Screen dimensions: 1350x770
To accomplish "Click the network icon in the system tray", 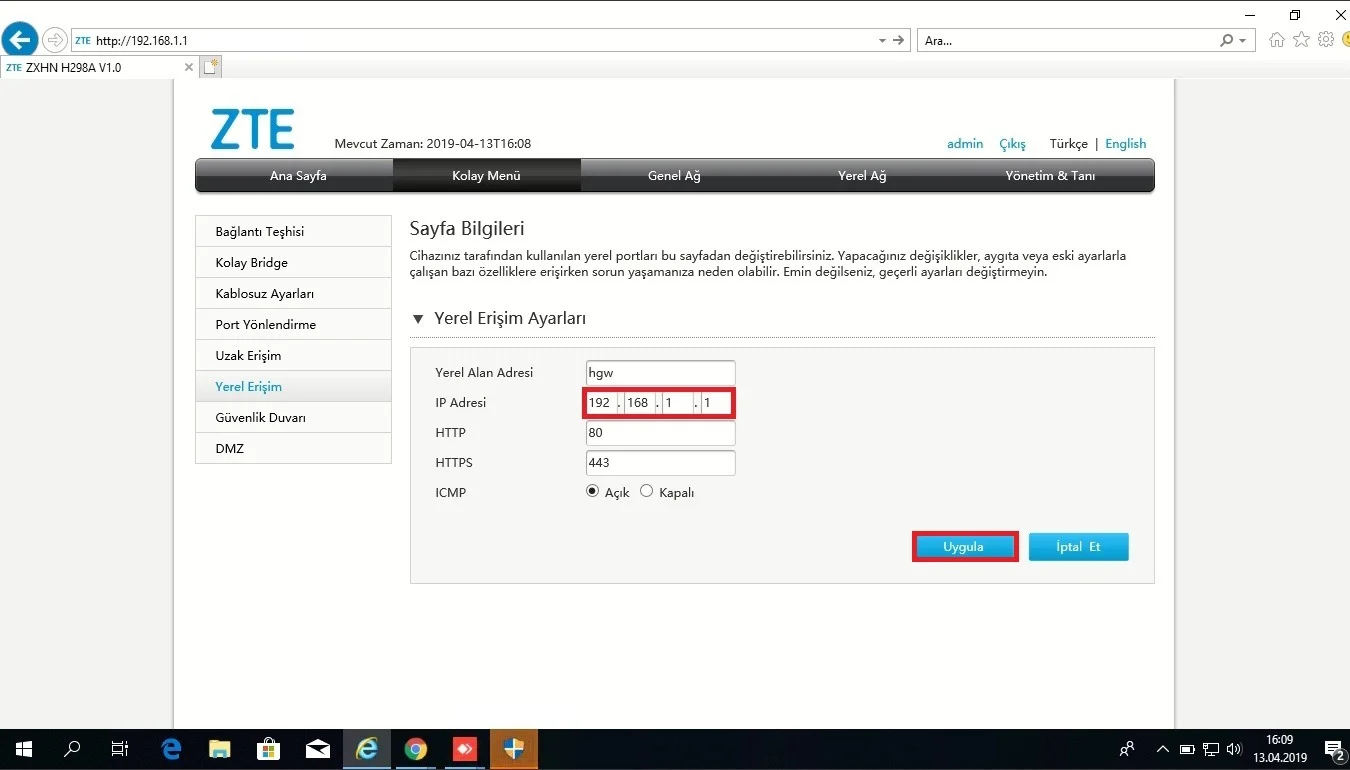I will point(1211,749).
